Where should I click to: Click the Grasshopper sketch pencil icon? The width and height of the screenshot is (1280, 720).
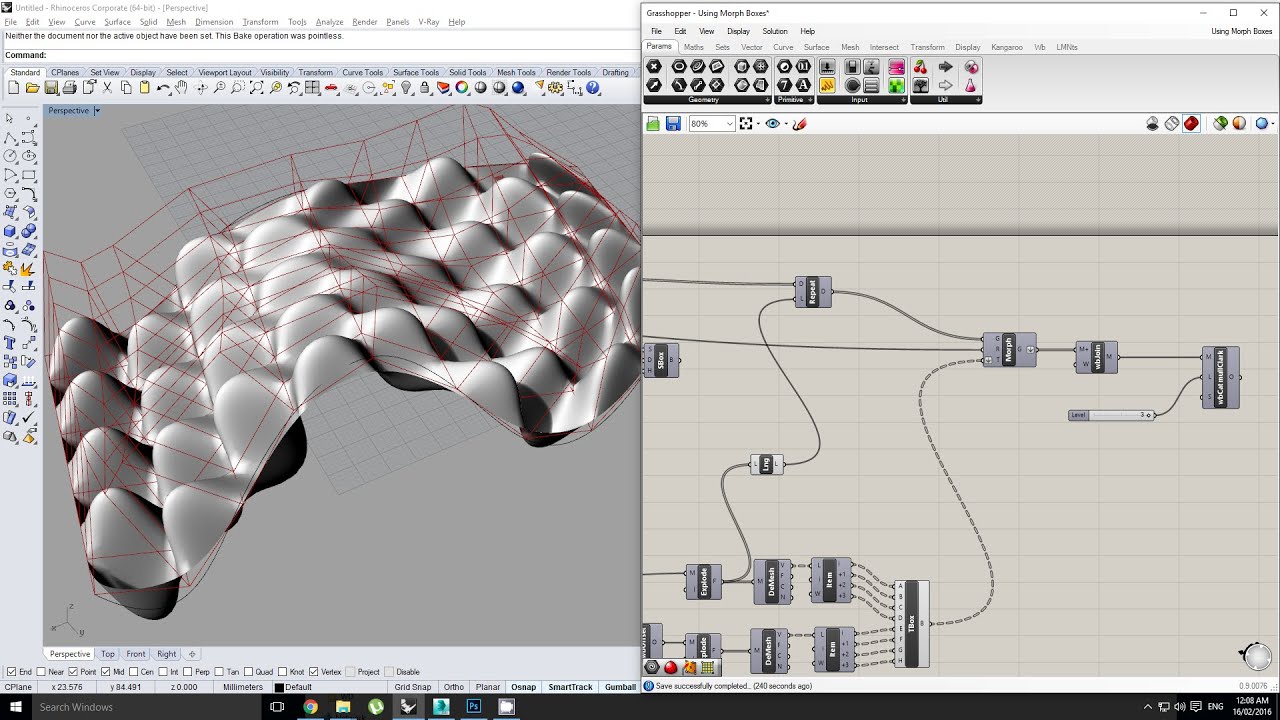[x=800, y=124]
